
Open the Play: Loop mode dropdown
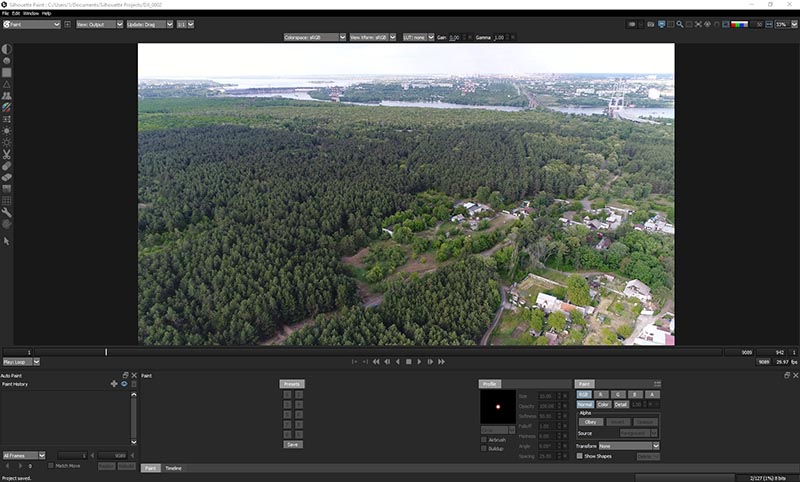click(x=20, y=361)
